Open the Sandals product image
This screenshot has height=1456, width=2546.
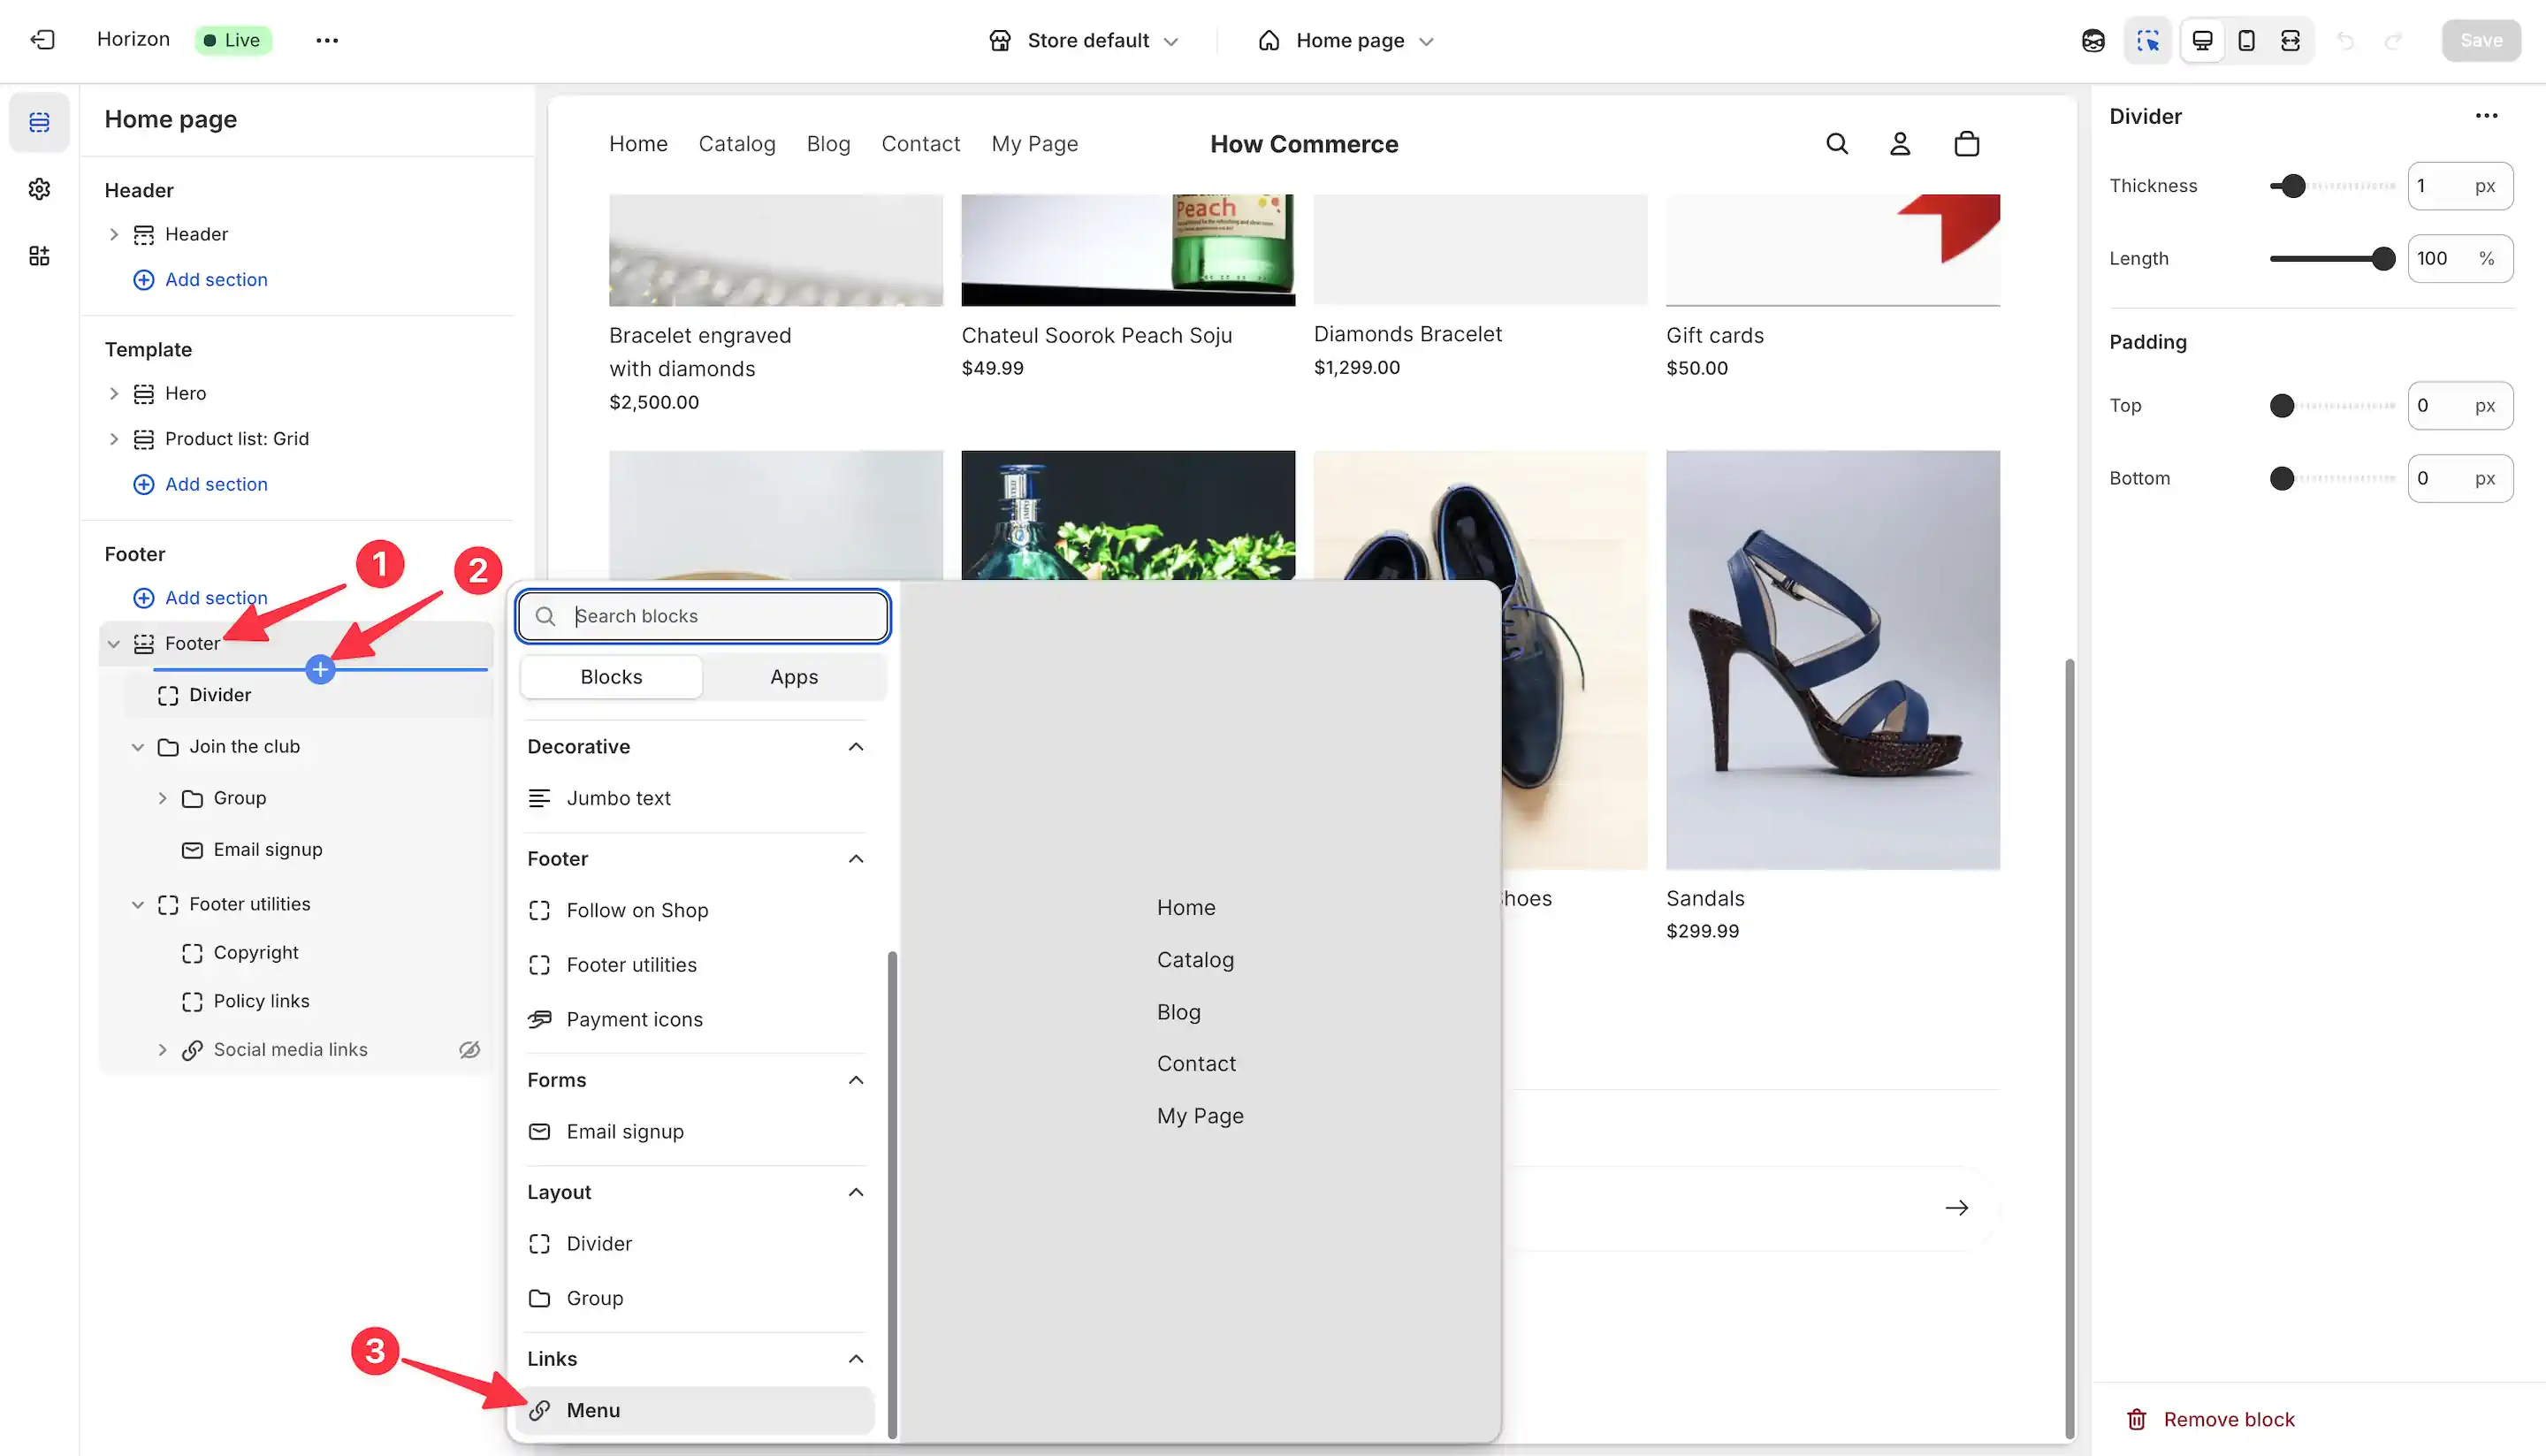1832,659
